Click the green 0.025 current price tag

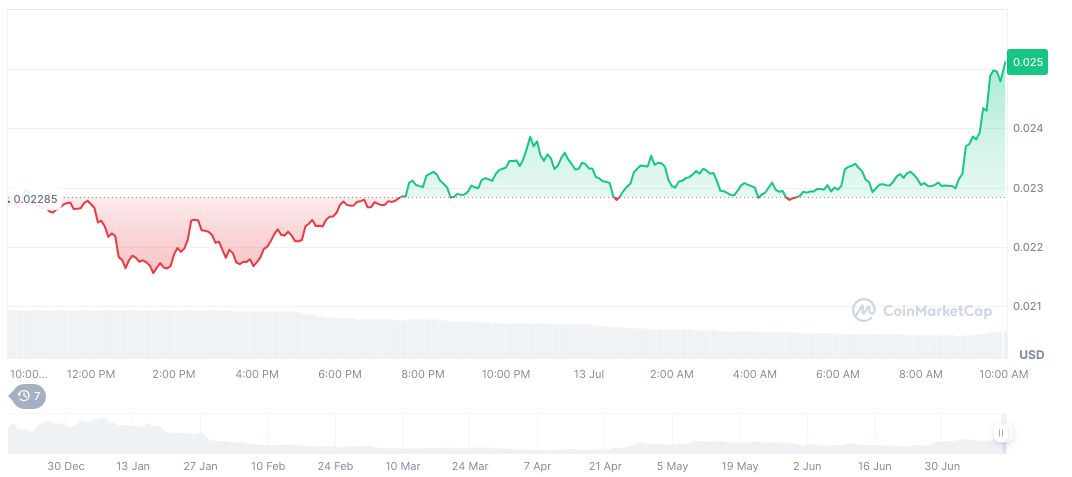1028,63
